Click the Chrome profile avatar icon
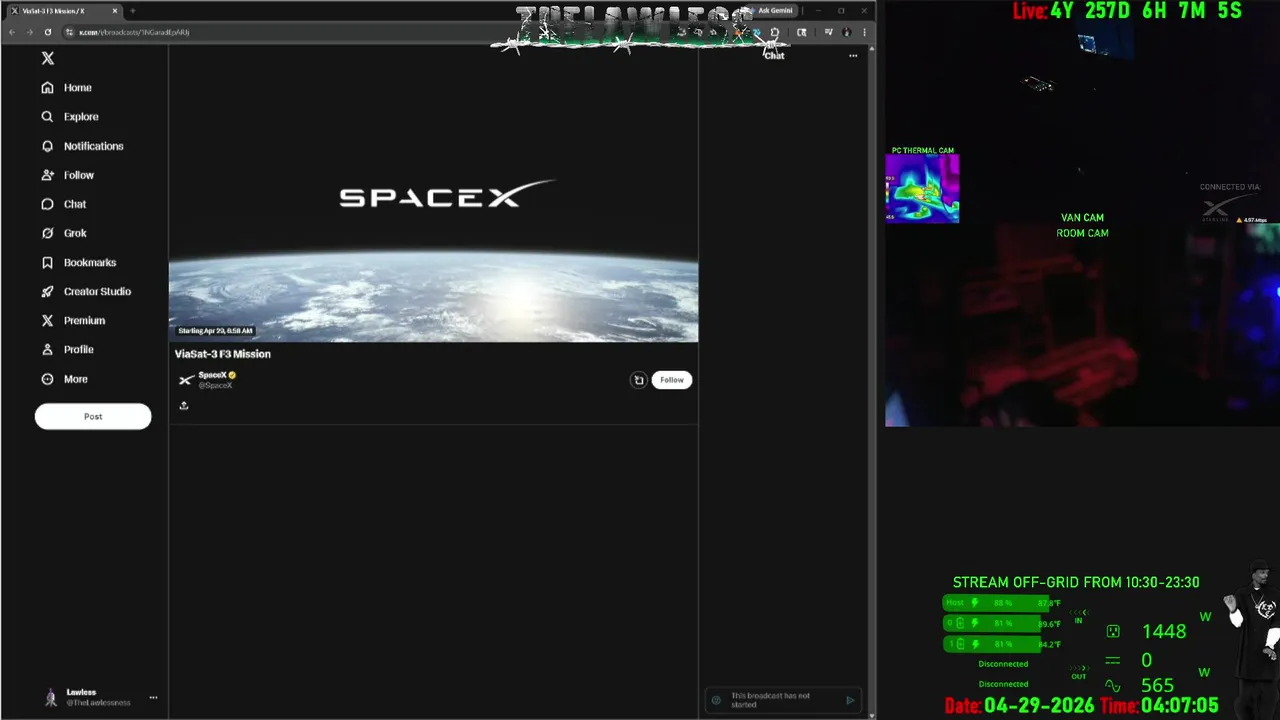 coord(846,32)
